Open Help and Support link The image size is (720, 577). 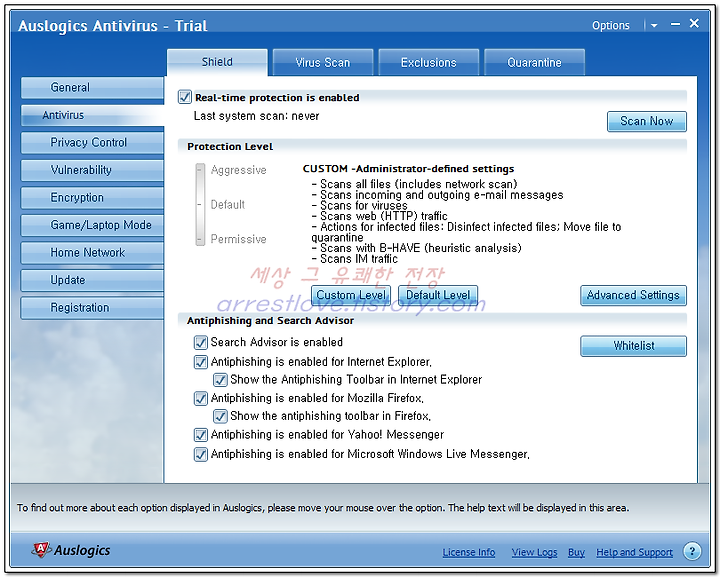(634, 552)
